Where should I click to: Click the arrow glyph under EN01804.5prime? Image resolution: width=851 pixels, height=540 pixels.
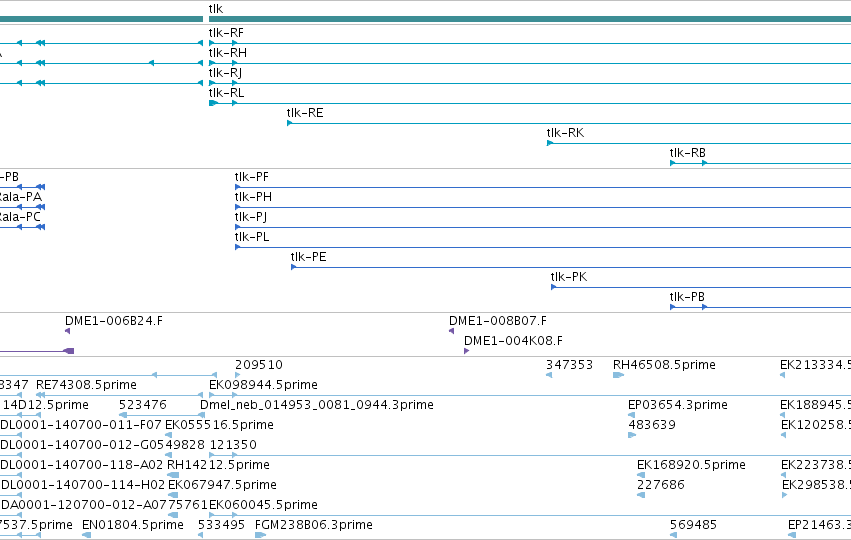[86, 536]
